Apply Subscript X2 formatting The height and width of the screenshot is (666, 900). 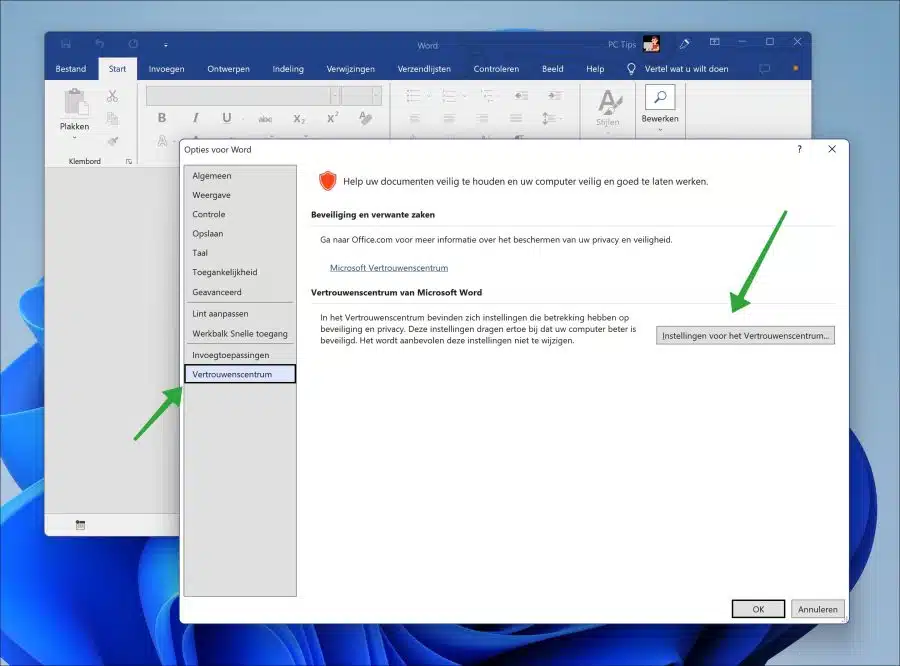coord(299,119)
